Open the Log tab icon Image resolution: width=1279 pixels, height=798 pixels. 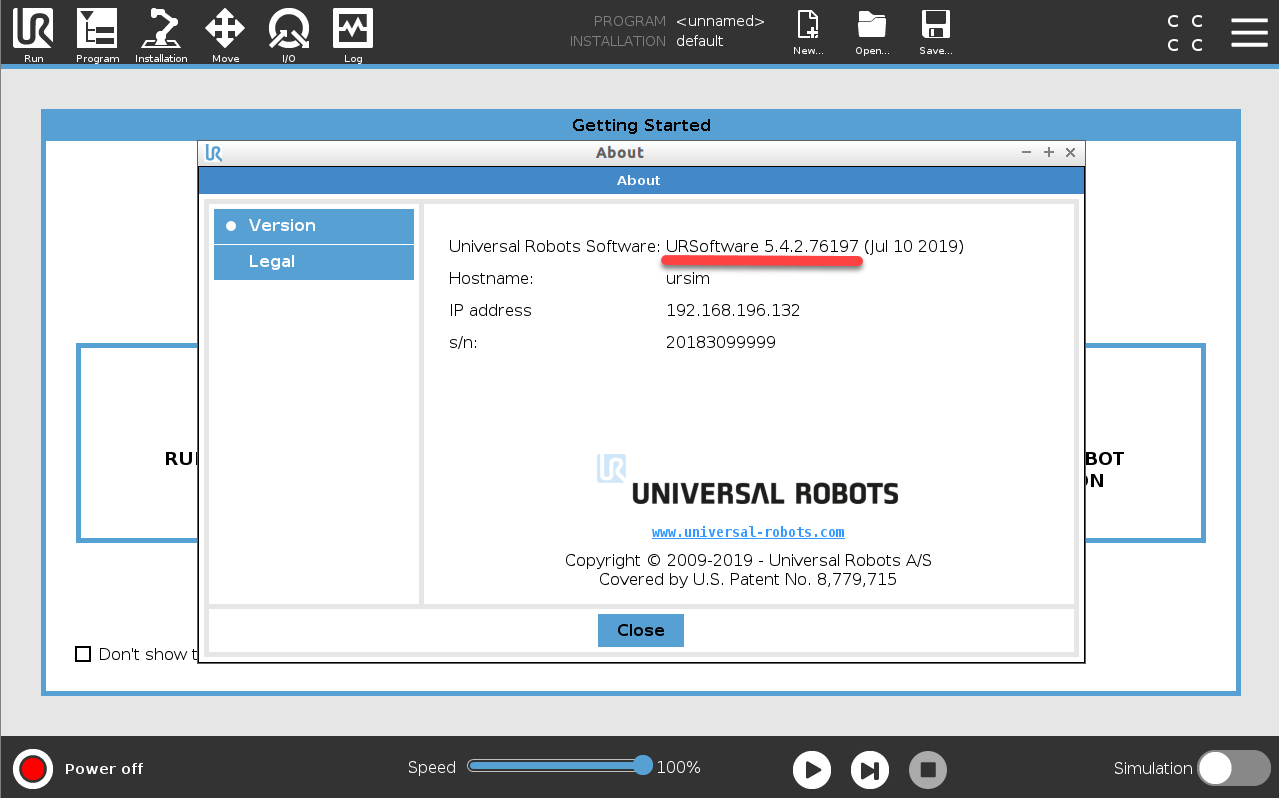coord(353,29)
